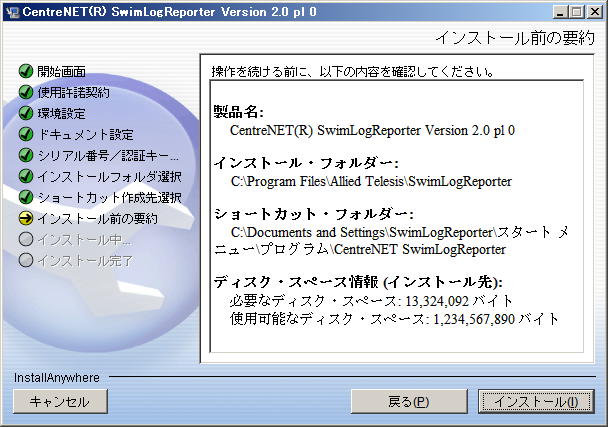
Task: Select the 開始画面 step label
Action: coord(62,71)
